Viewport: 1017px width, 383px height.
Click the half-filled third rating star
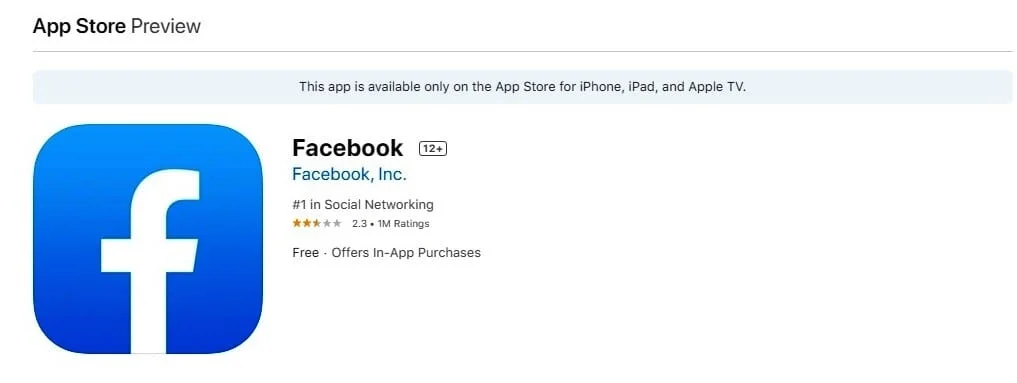pos(317,224)
